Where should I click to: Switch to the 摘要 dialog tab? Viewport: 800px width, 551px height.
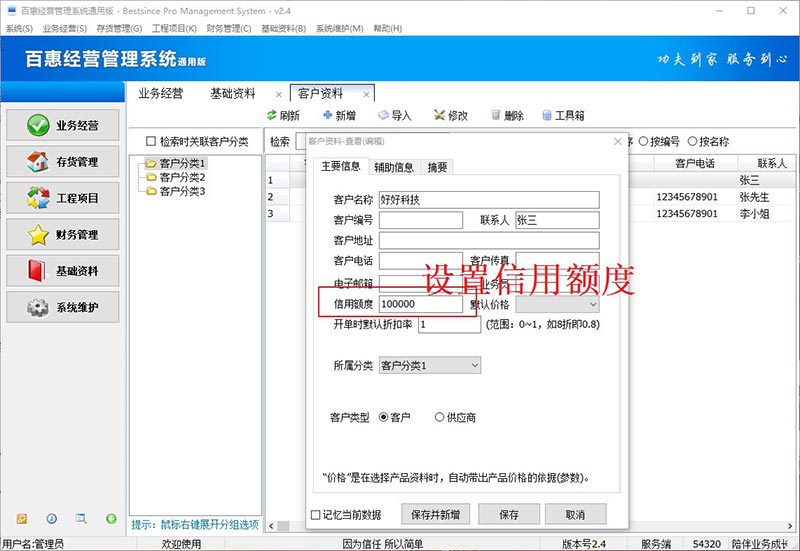pyautogui.click(x=437, y=167)
